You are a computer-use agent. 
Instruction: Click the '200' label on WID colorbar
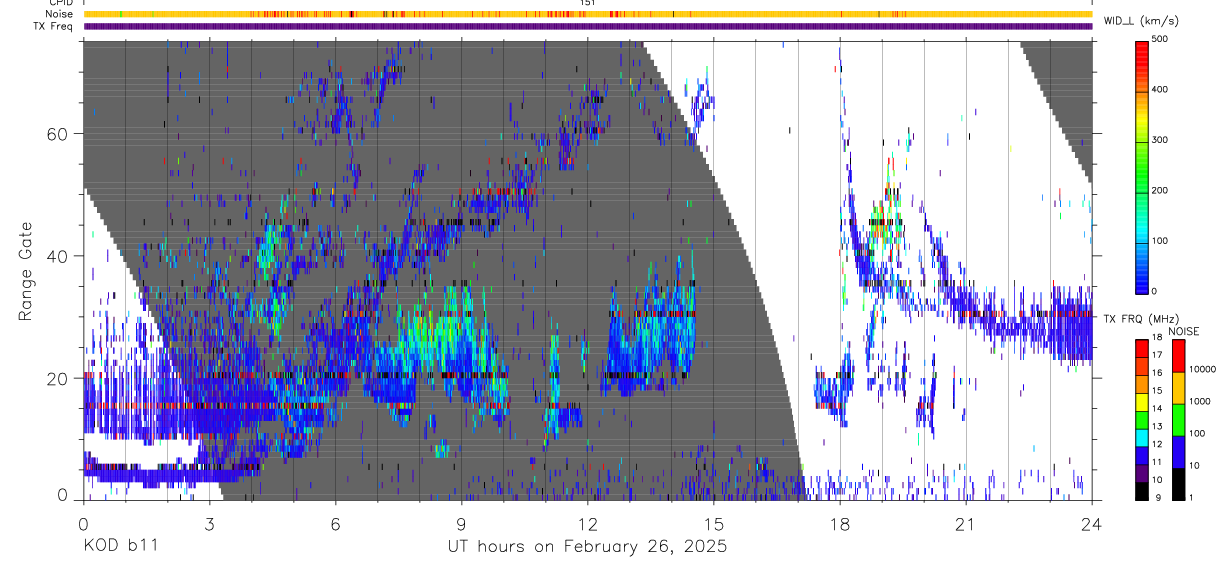1162,190
